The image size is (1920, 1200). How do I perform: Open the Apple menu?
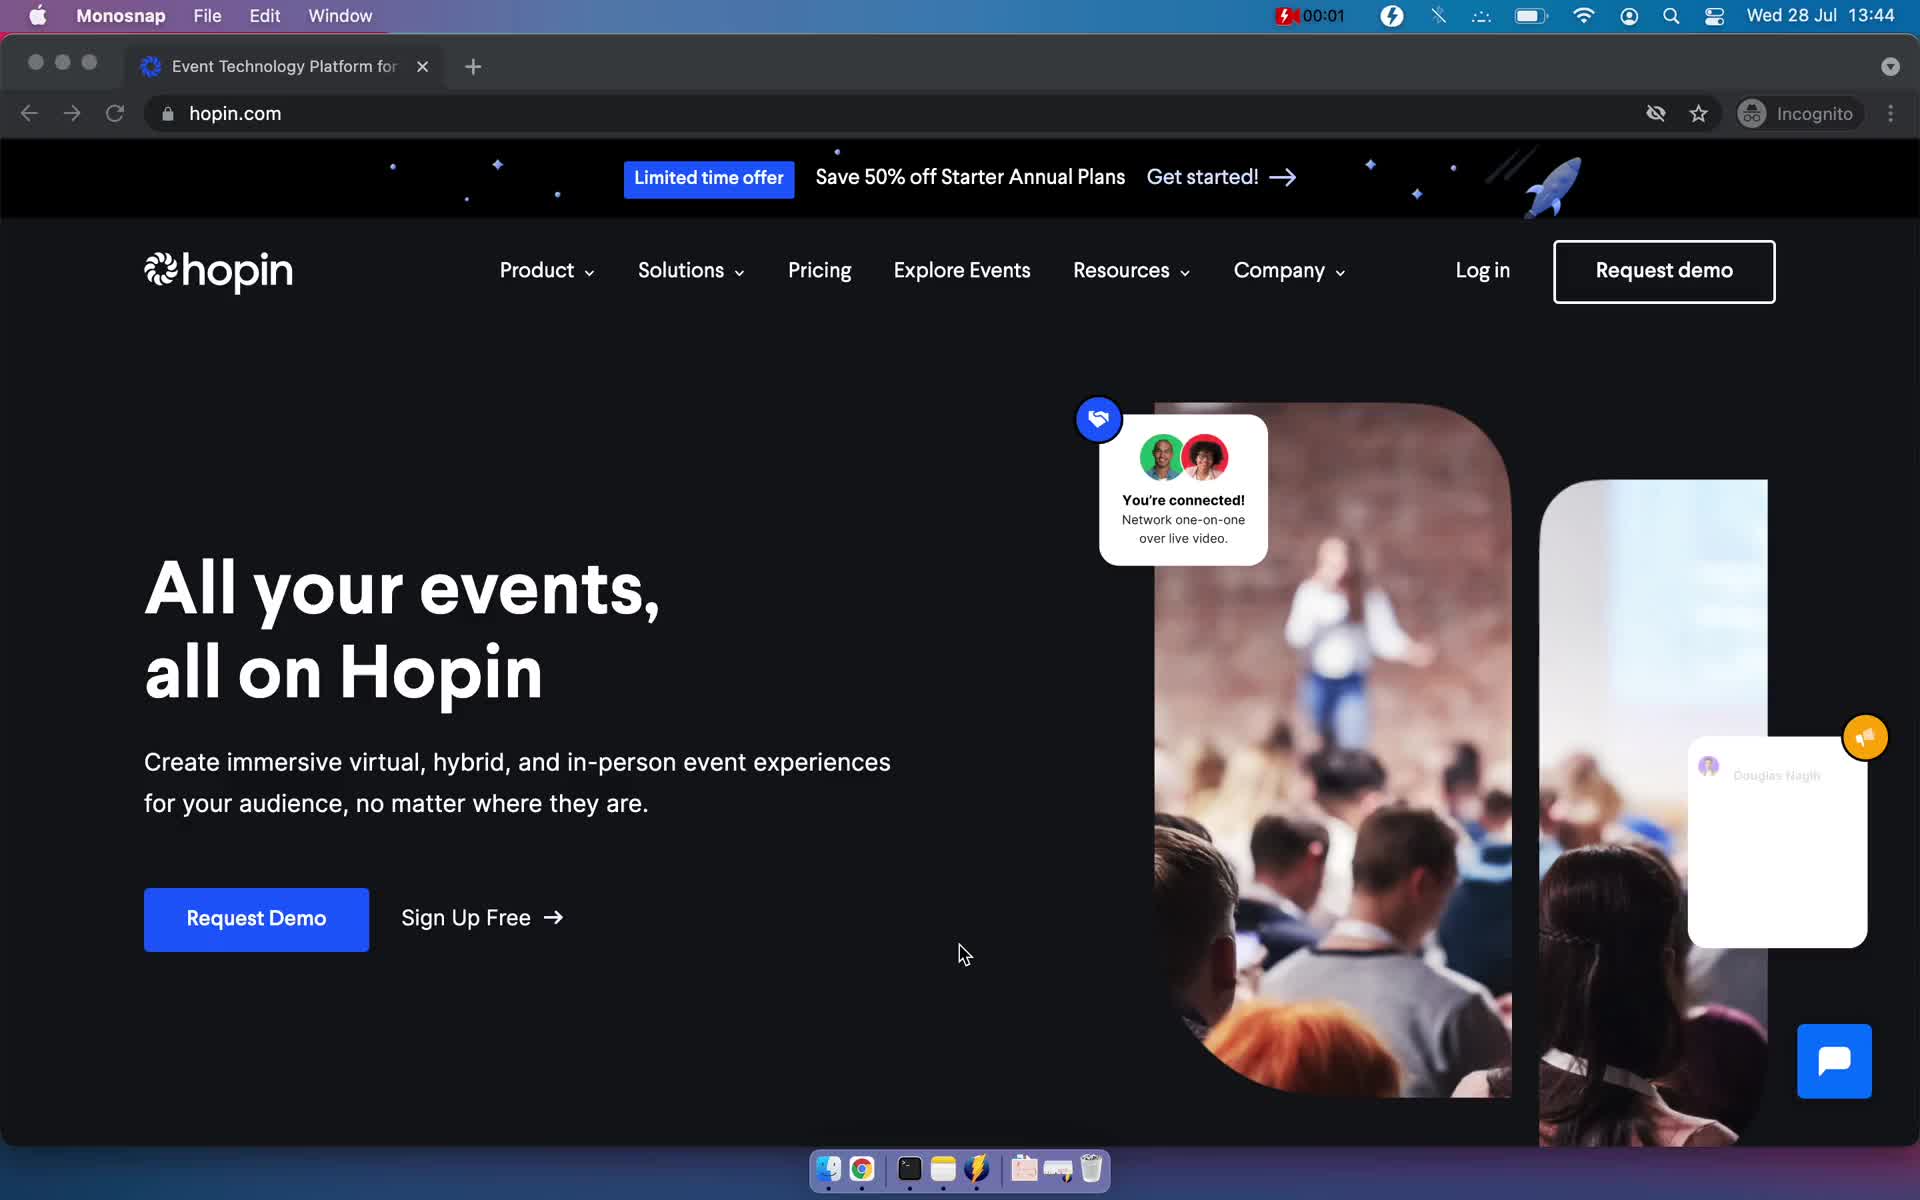[38, 15]
